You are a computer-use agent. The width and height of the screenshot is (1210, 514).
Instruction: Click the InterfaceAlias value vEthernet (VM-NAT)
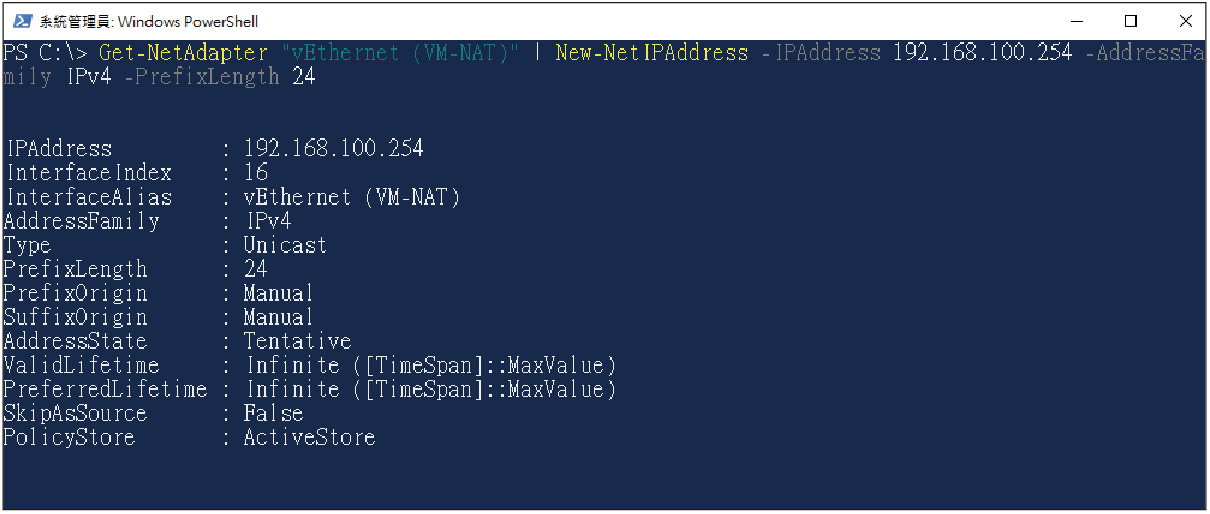click(352, 197)
